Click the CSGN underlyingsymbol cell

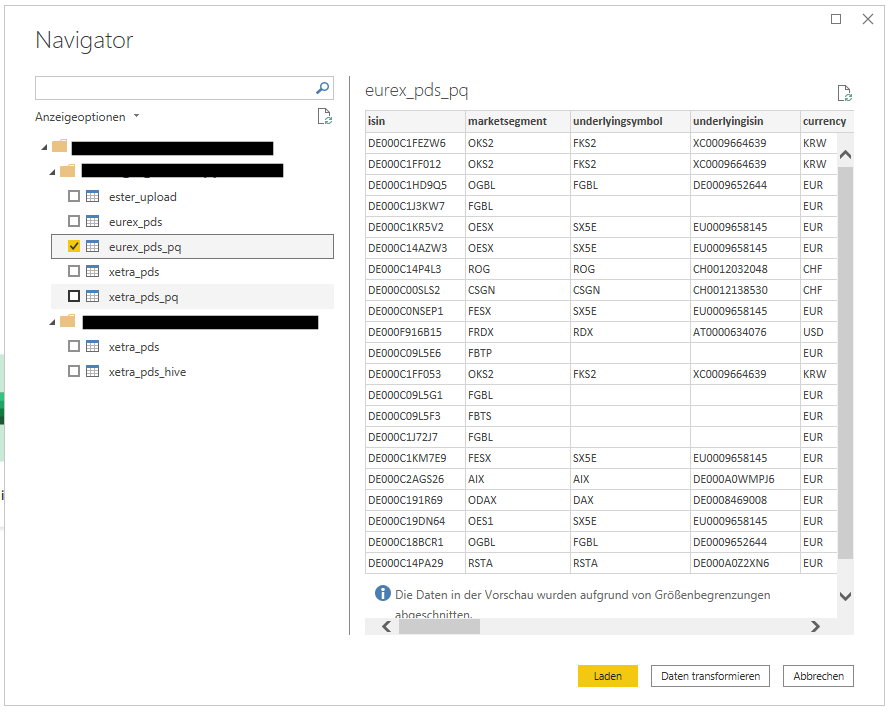630,290
